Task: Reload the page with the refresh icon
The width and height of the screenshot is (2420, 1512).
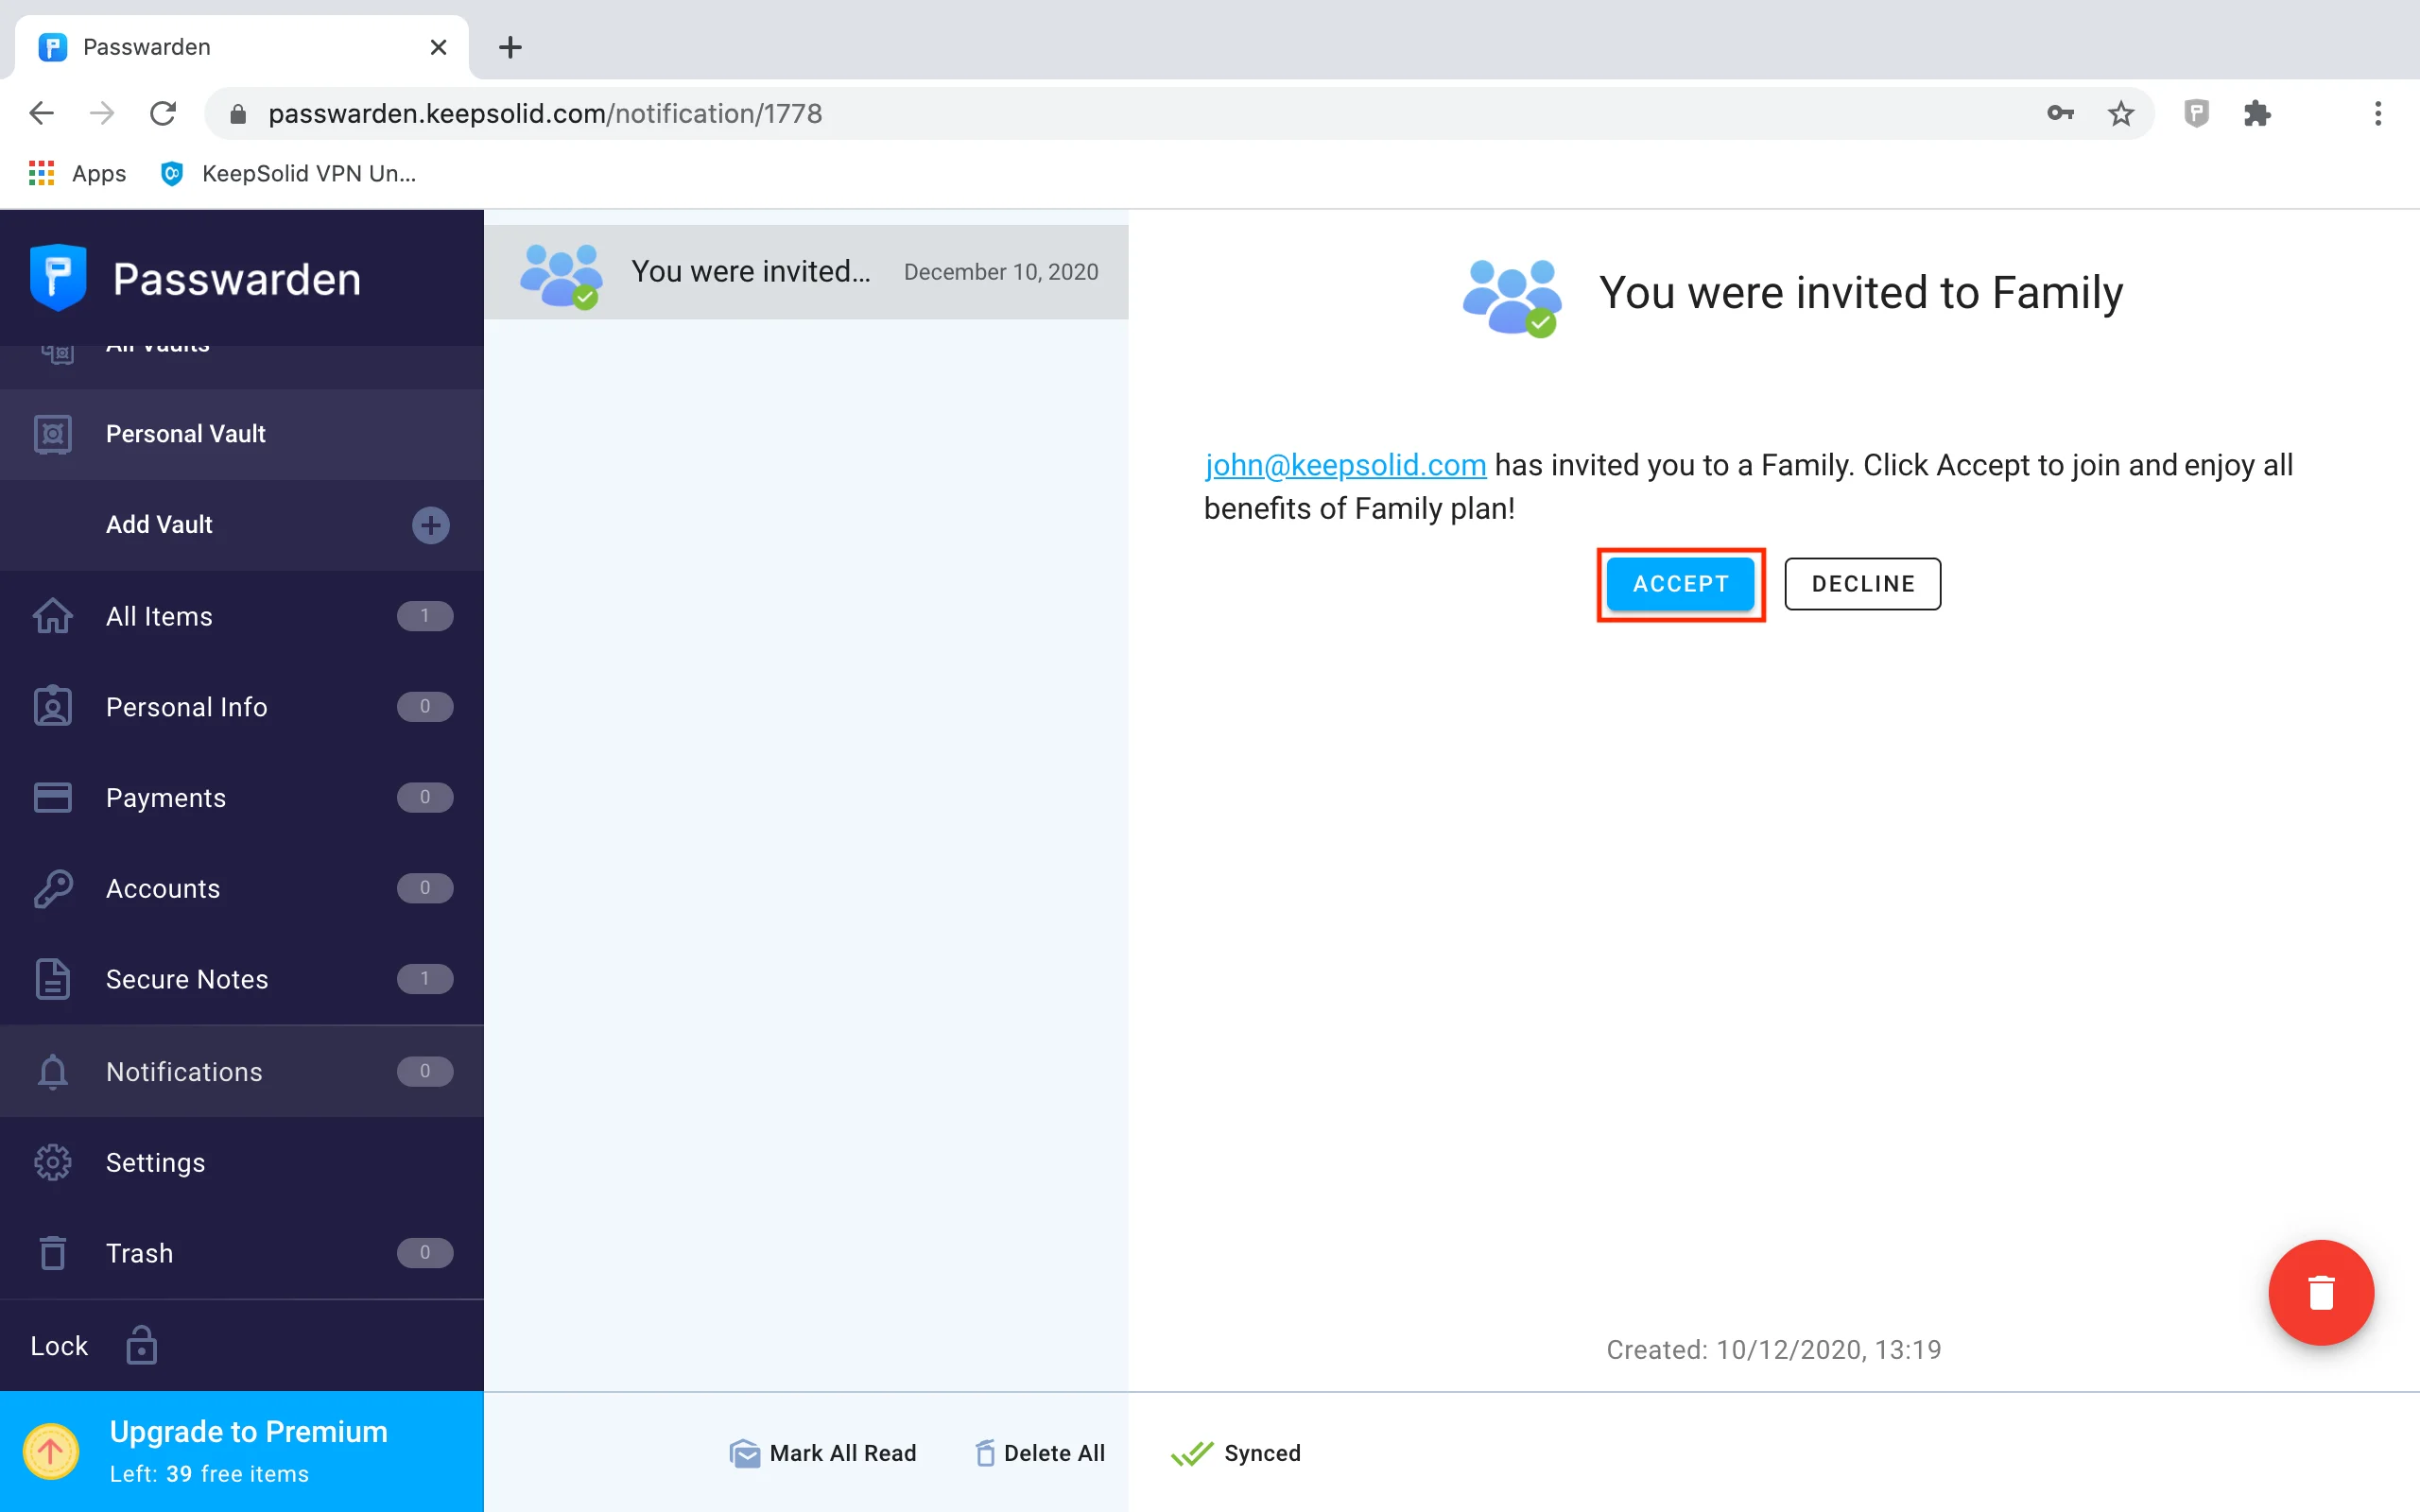Action: click(x=163, y=113)
